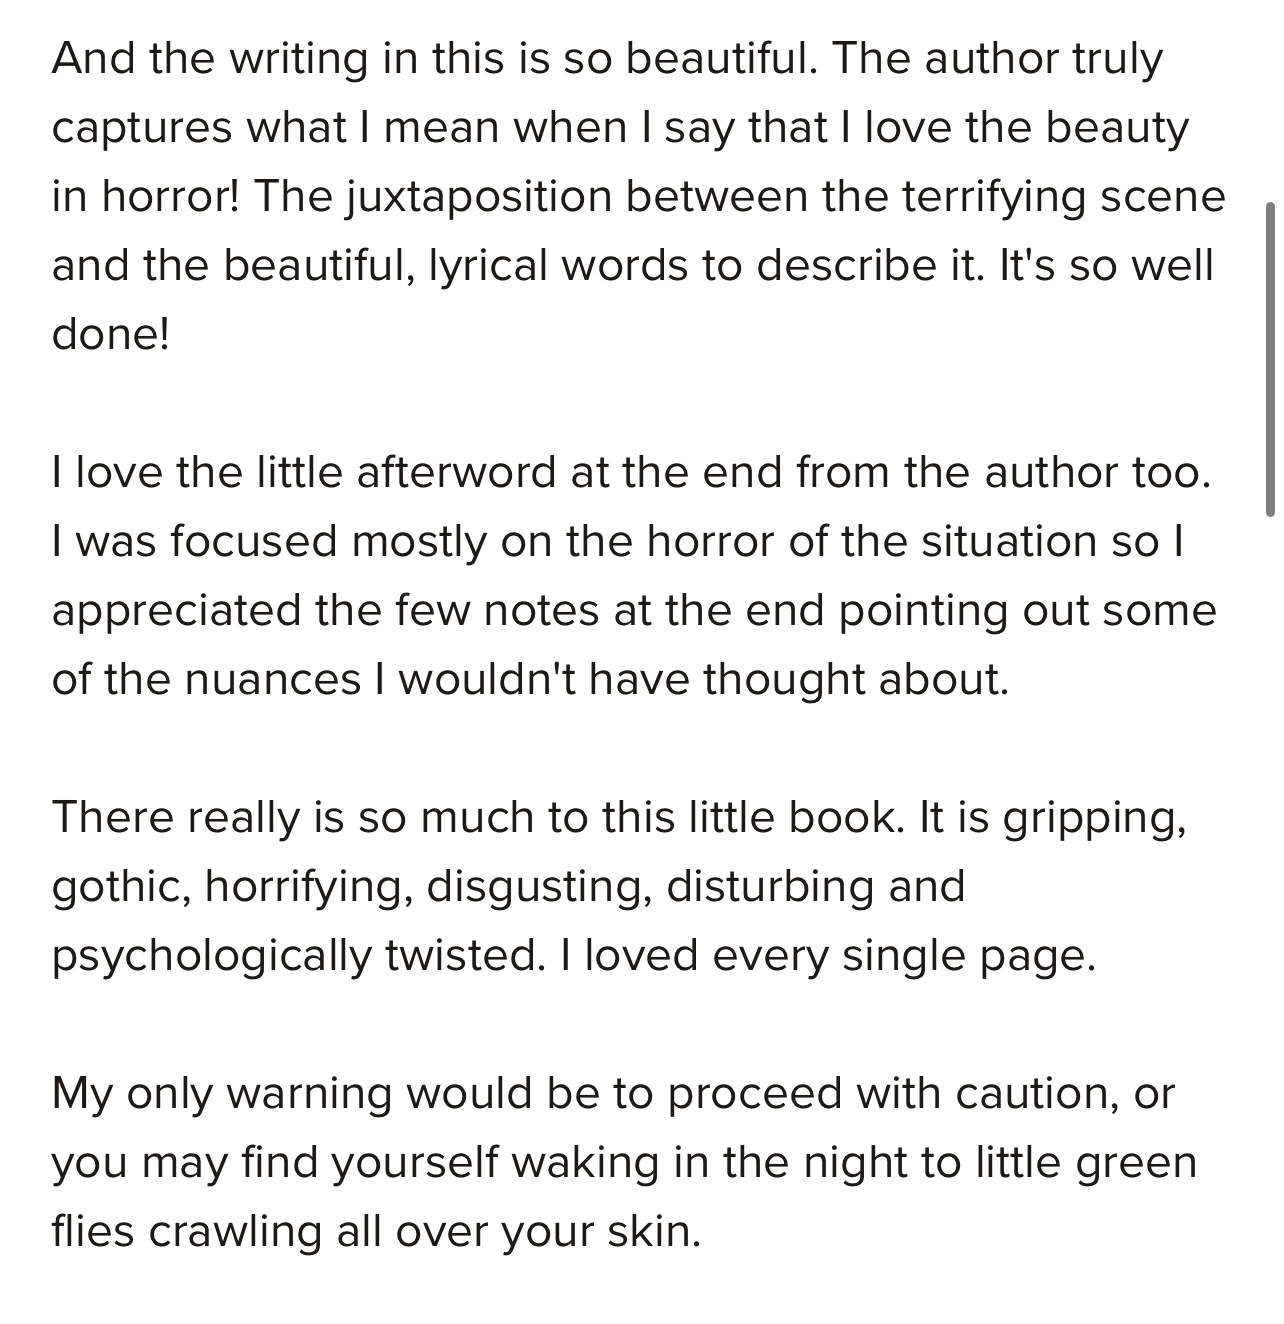Click the vertical scrollbar thumb on the right

click(1270, 359)
